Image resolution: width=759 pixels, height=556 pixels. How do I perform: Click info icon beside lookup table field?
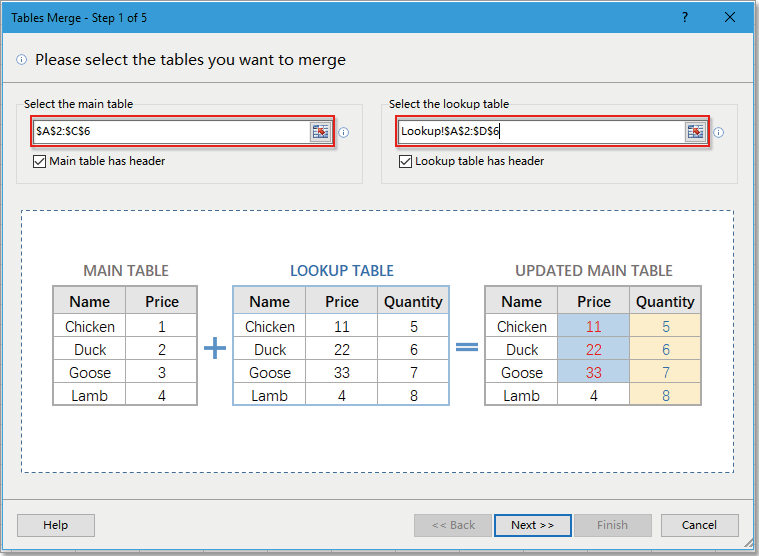coord(718,132)
